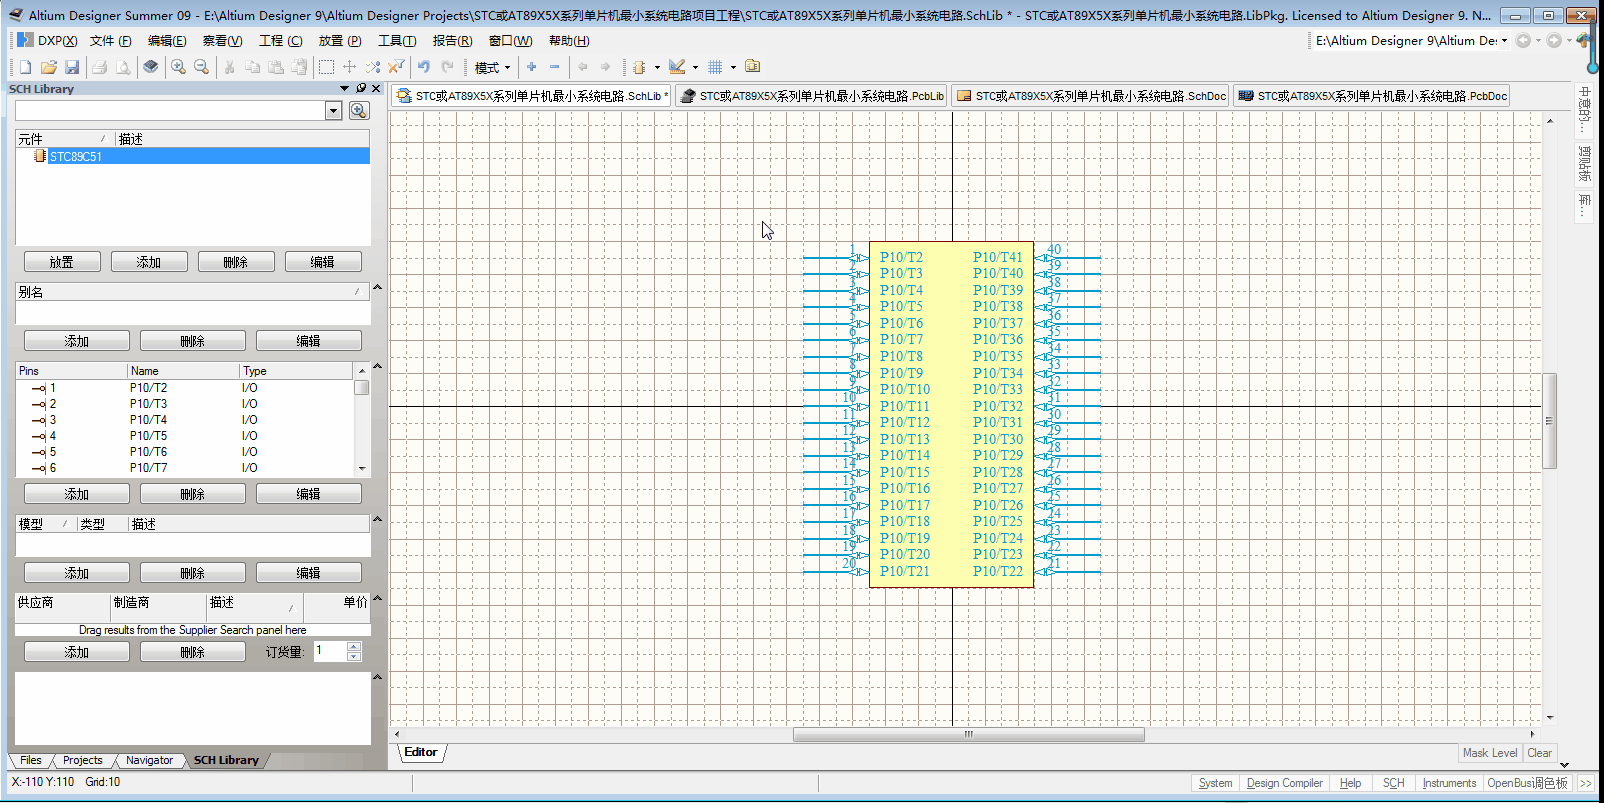1604x803 pixels.
Task: Open the IEEE symbols tool icon
Action: [x=639, y=67]
